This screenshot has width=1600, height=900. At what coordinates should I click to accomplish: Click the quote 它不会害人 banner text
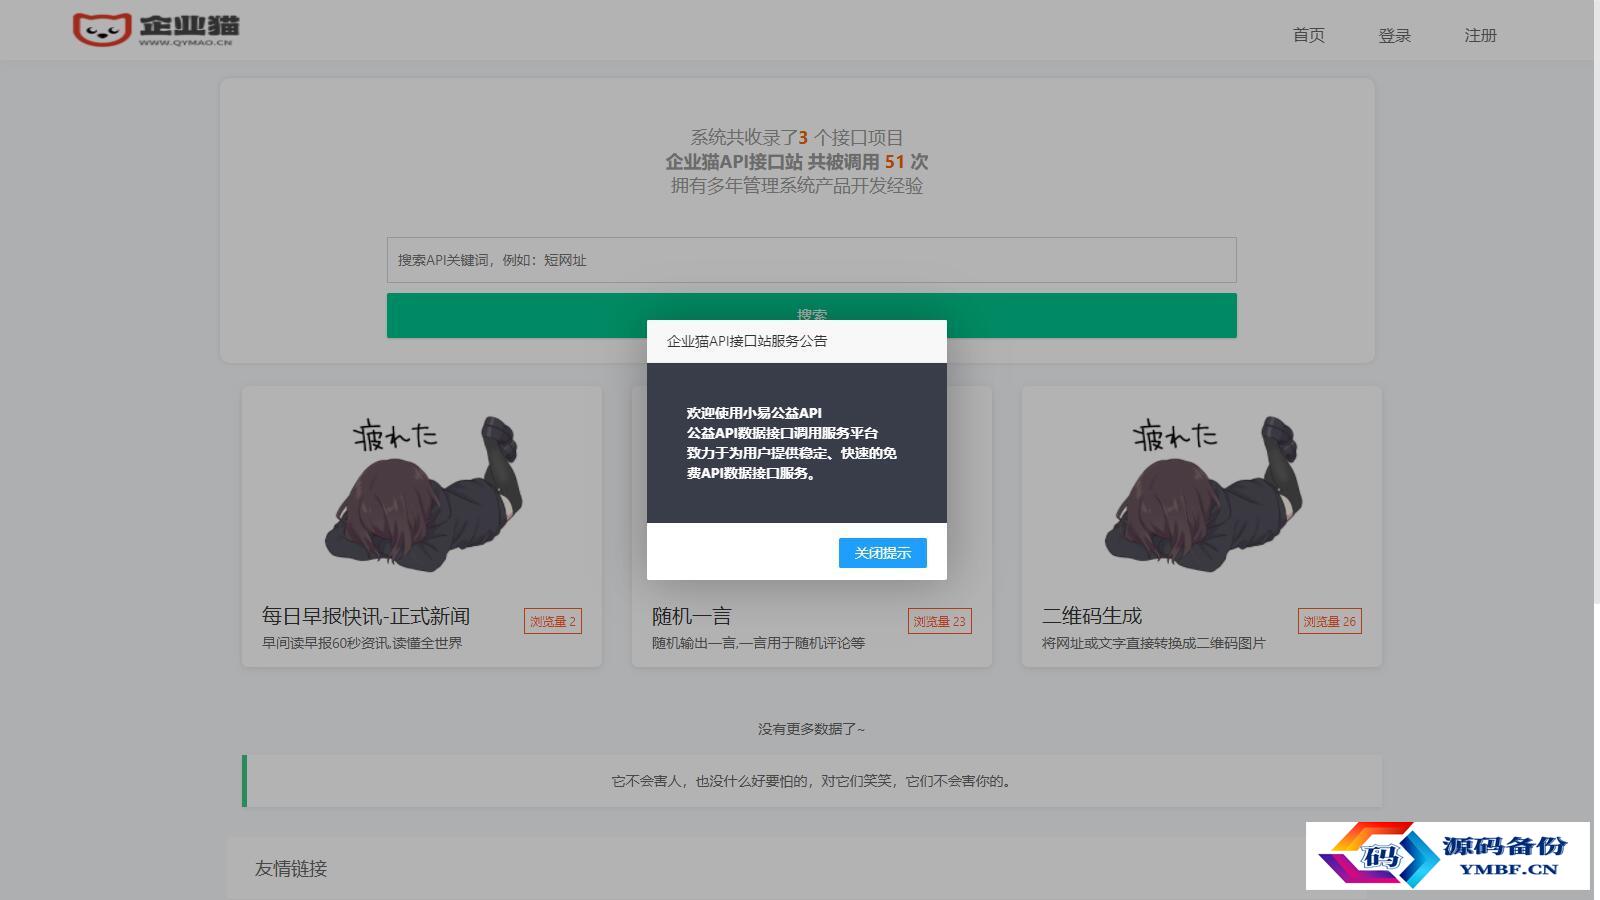coord(812,781)
